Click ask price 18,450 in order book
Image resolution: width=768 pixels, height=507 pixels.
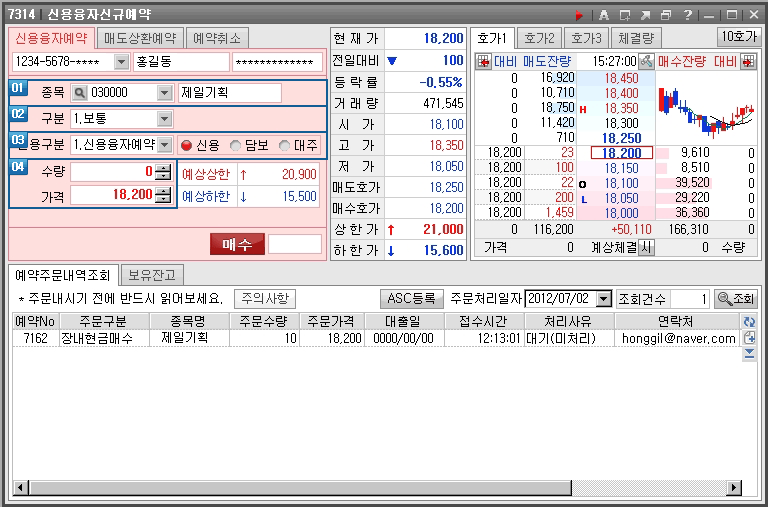tap(621, 78)
